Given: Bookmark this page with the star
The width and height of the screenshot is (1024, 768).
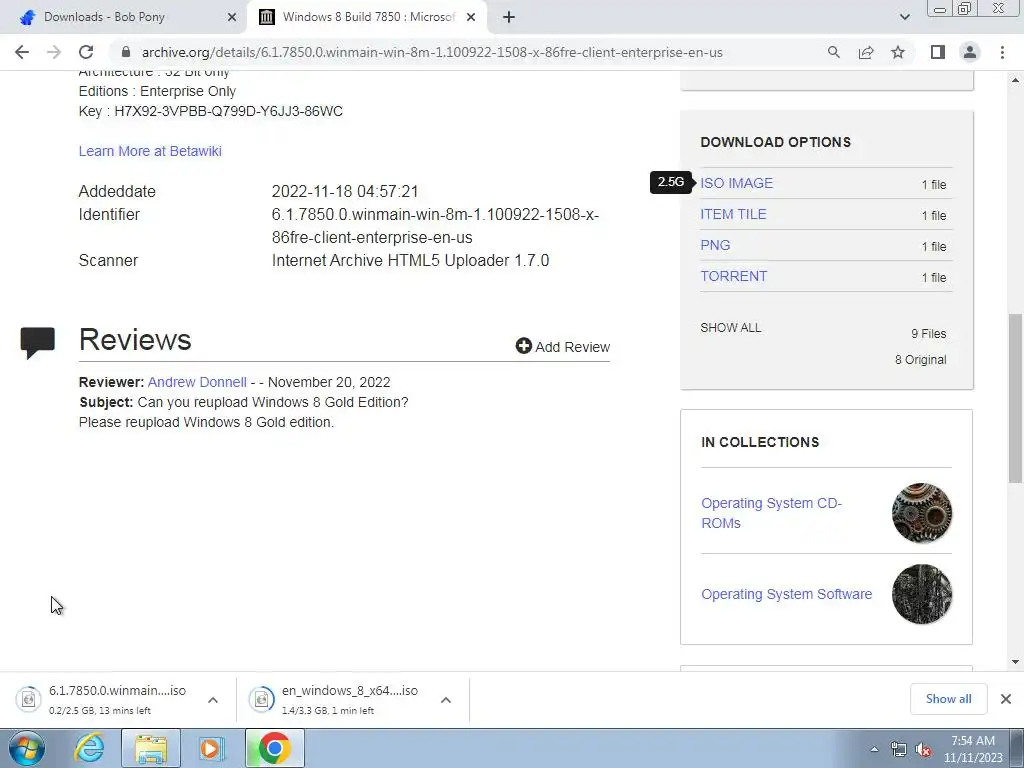Looking at the screenshot, I should (x=898, y=52).
